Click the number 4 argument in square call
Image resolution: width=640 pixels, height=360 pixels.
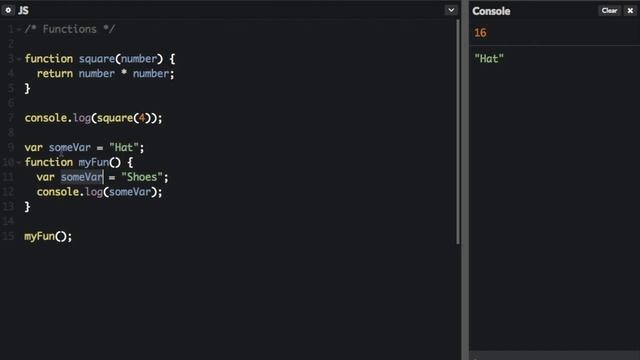(142, 118)
